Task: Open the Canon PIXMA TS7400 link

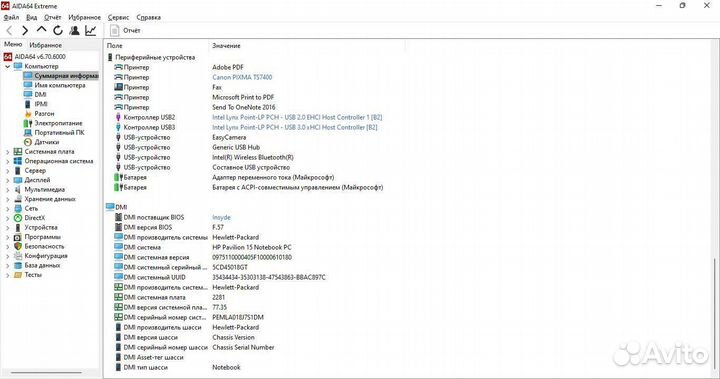Action: coord(242,77)
